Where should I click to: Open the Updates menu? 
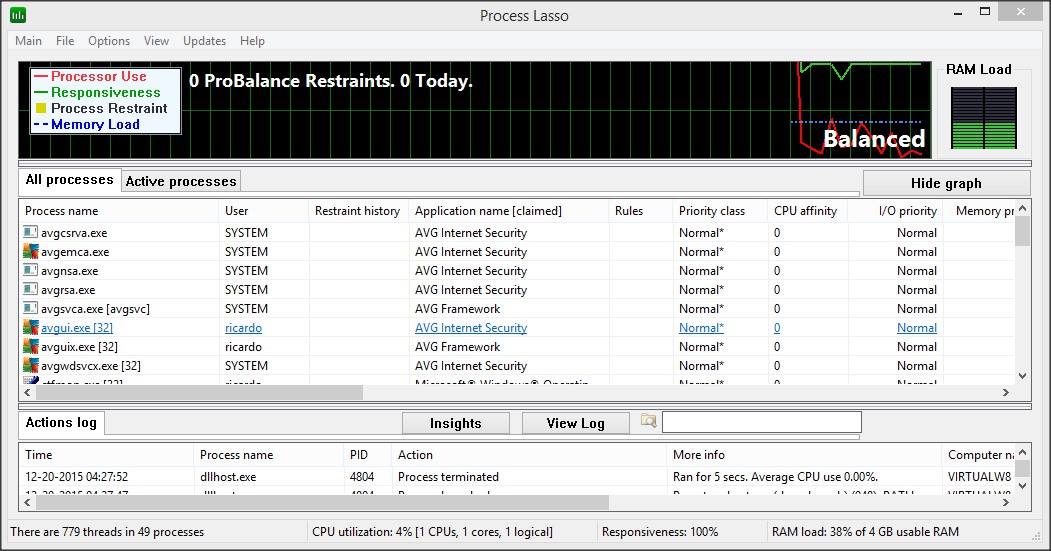tap(204, 41)
